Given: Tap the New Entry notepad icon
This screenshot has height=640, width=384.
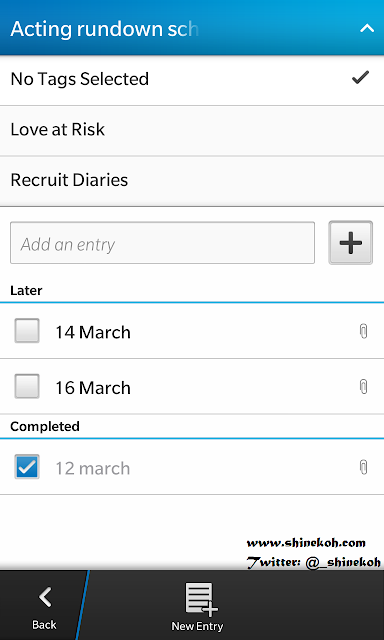Looking at the screenshot, I should (200, 599).
